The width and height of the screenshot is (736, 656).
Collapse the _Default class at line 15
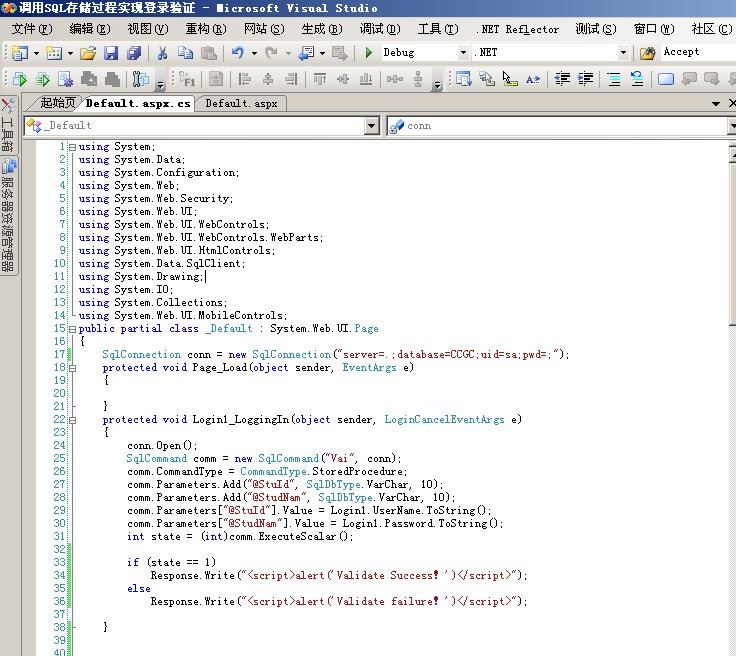tap(72, 329)
